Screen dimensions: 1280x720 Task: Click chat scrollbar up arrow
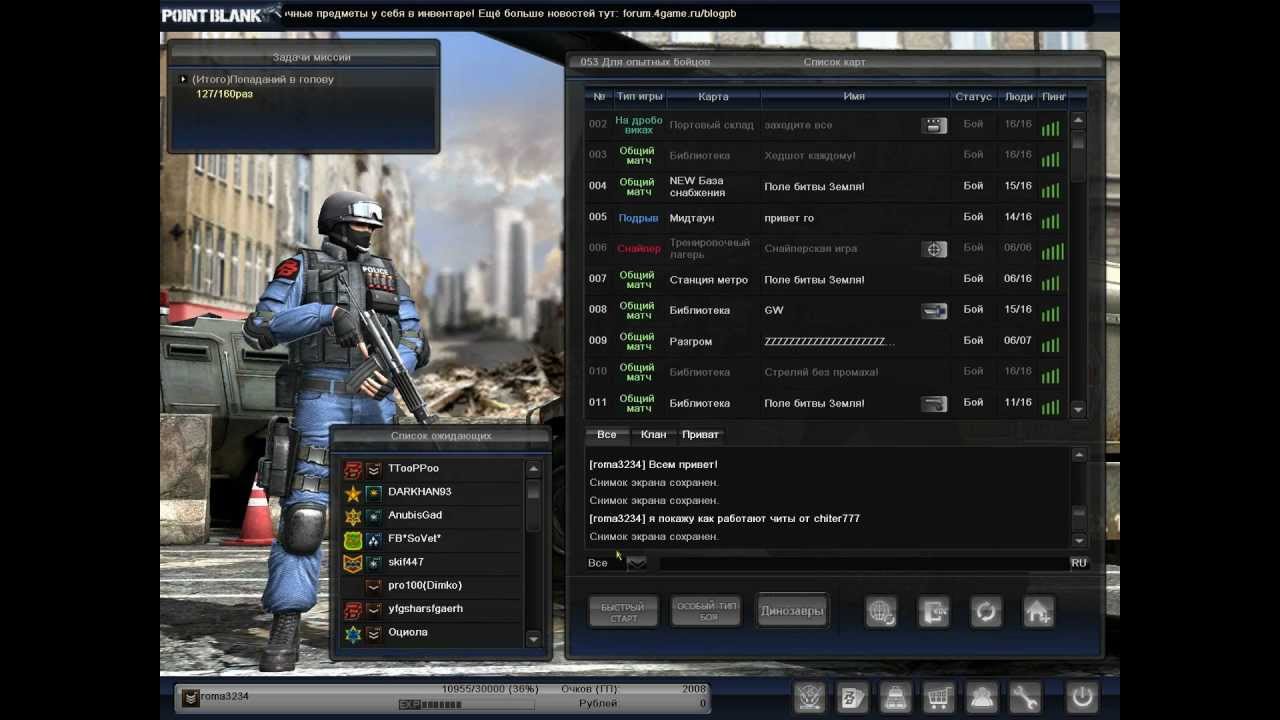1078,455
